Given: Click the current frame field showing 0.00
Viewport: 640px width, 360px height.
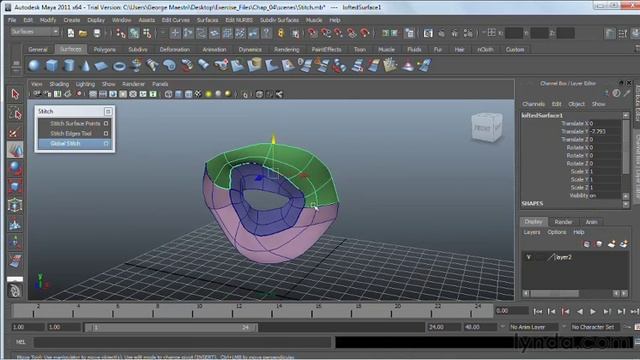Looking at the screenshot, I should [512, 311].
